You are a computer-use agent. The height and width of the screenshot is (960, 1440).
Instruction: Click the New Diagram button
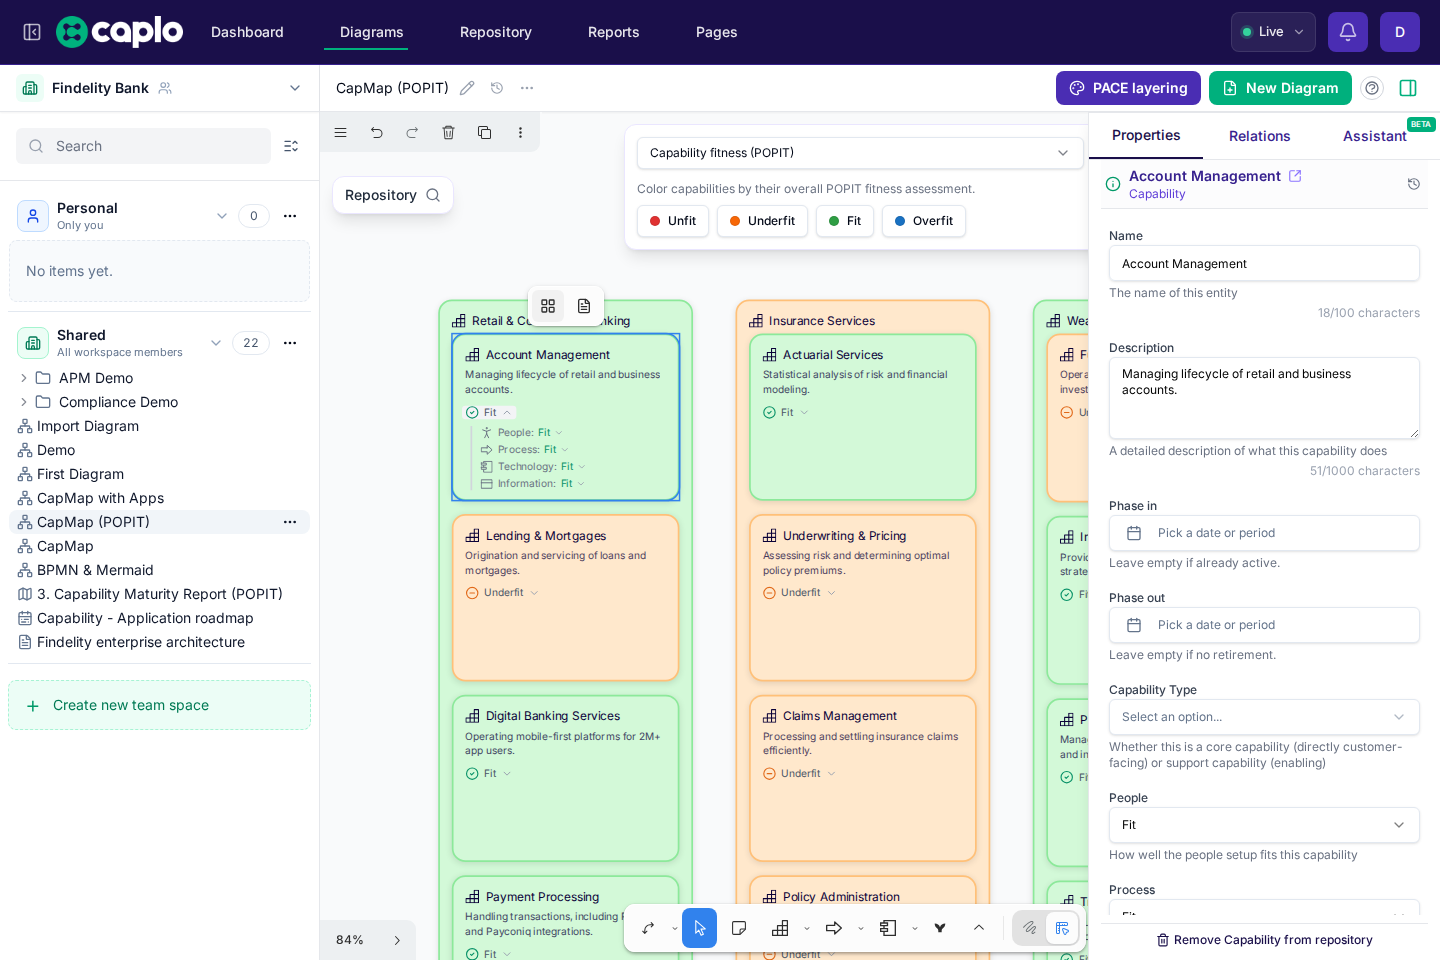1280,88
